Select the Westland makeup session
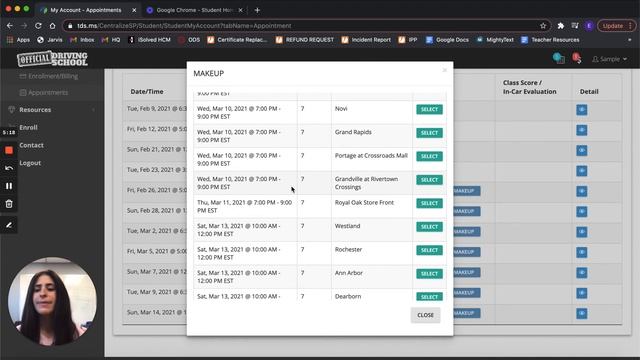This screenshot has width=640, height=360. (x=429, y=227)
